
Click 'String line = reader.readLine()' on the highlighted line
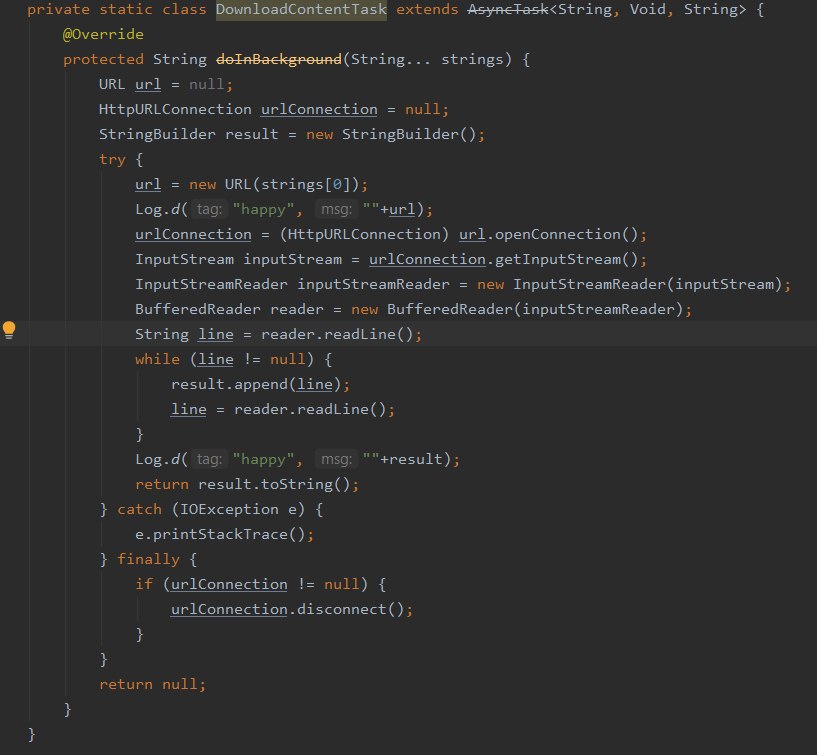coord(278,335)
